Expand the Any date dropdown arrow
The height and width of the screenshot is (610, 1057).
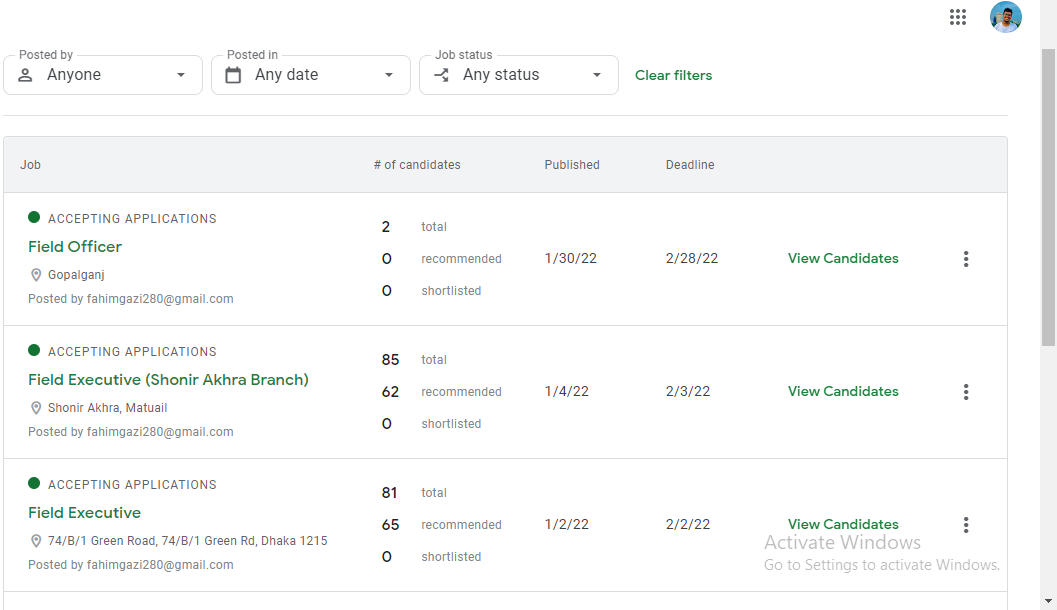pos(389,75)
